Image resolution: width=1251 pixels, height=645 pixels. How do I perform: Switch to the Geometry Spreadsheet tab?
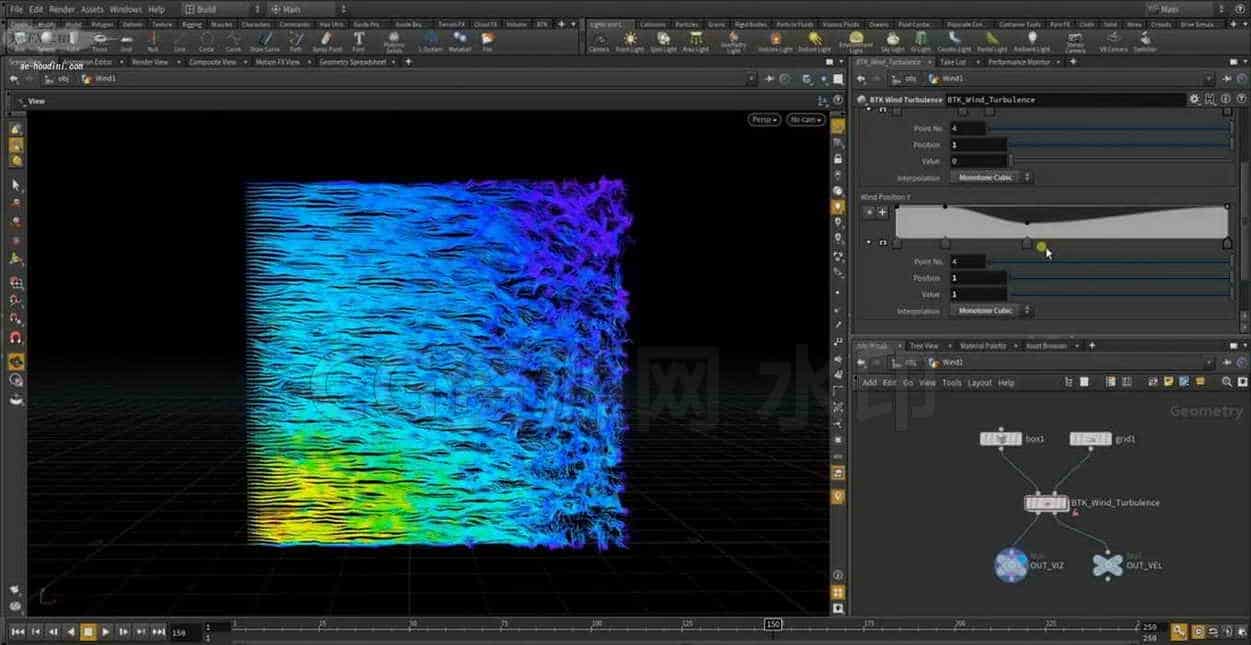coord(352,62)
